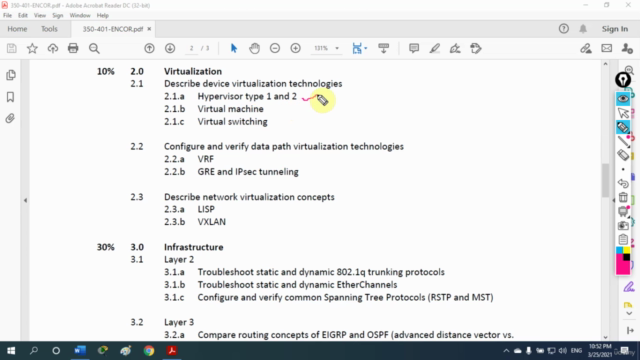Click the share with others person icon
This screenshot has height=360, width=640.
(x=627, y=49)
